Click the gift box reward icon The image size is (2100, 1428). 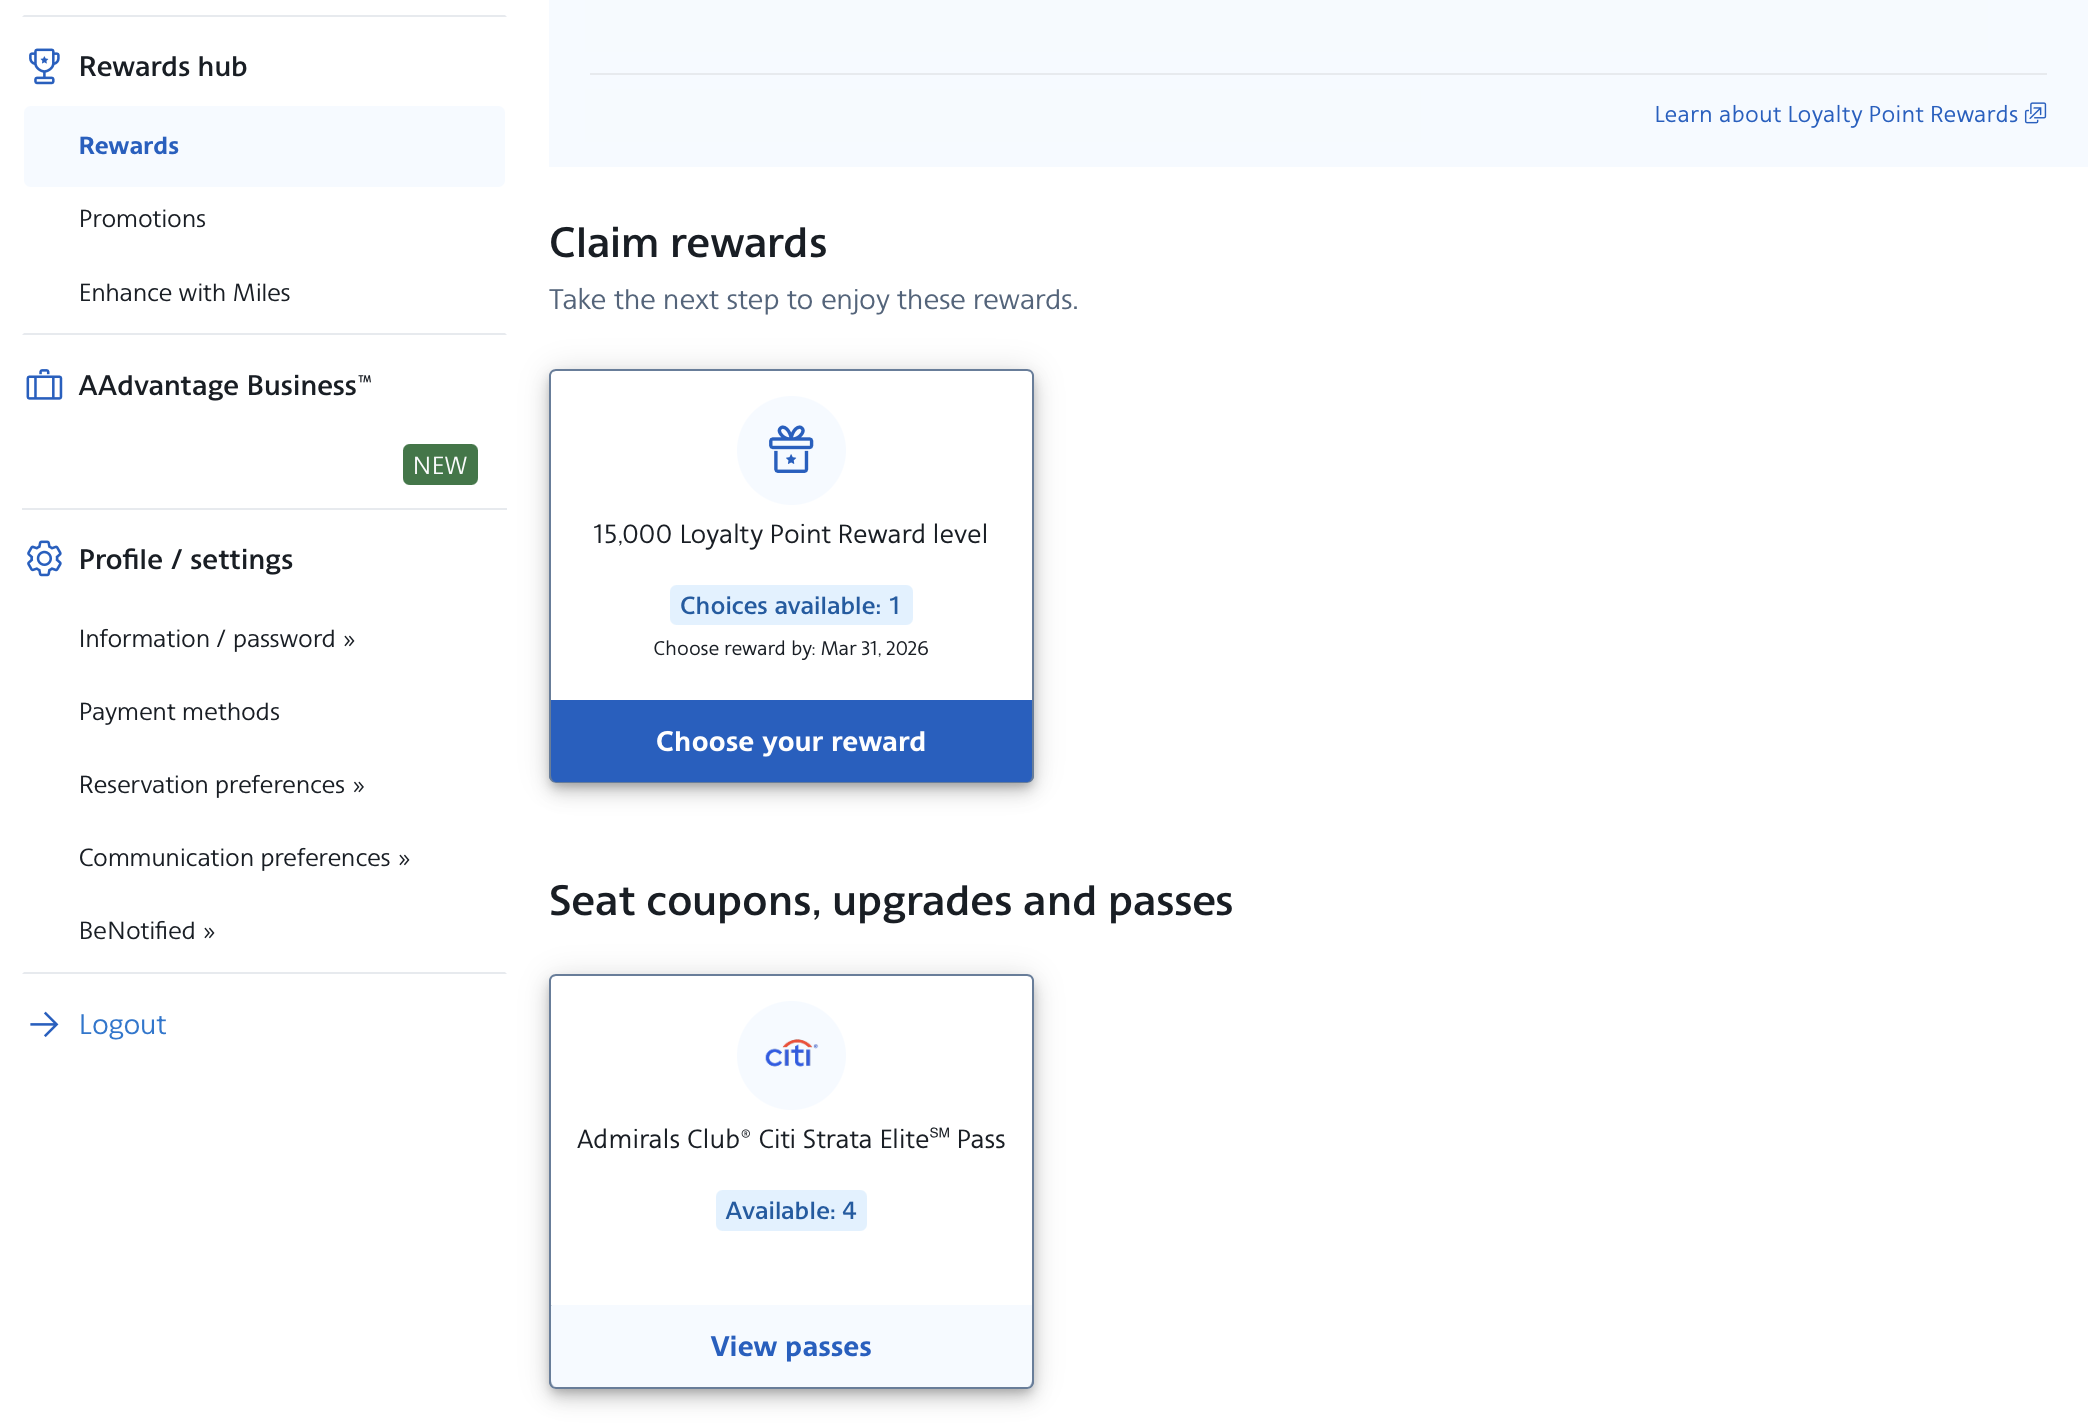coord(791,450)
